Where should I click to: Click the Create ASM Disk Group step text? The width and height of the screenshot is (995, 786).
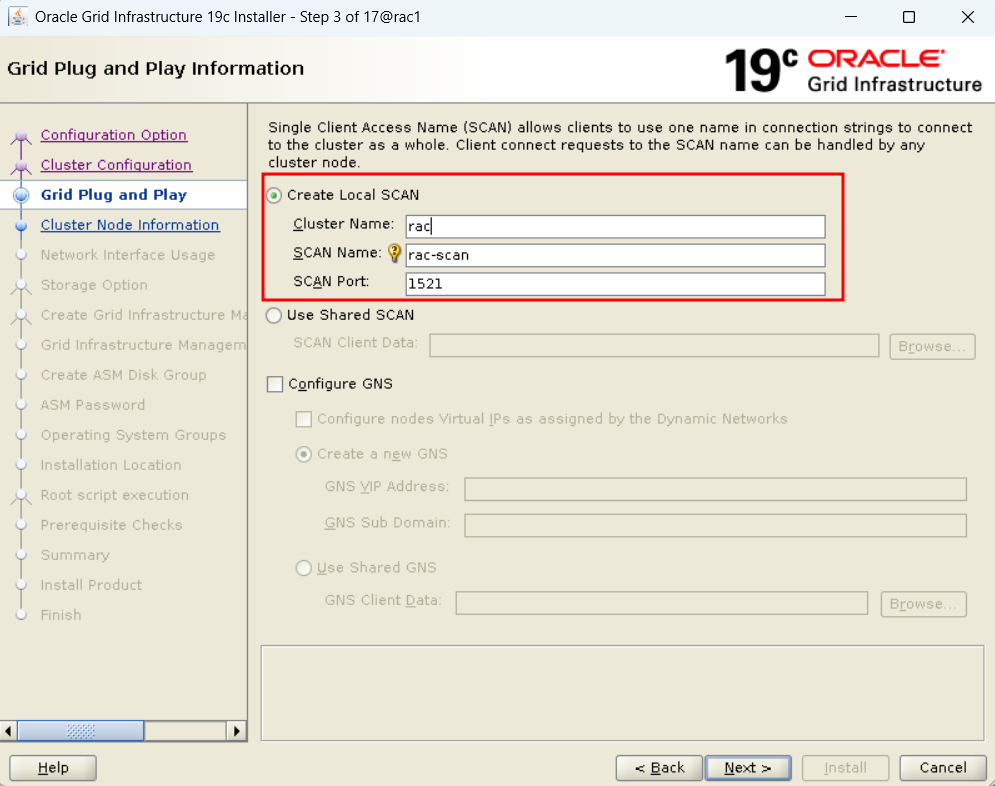123,375
